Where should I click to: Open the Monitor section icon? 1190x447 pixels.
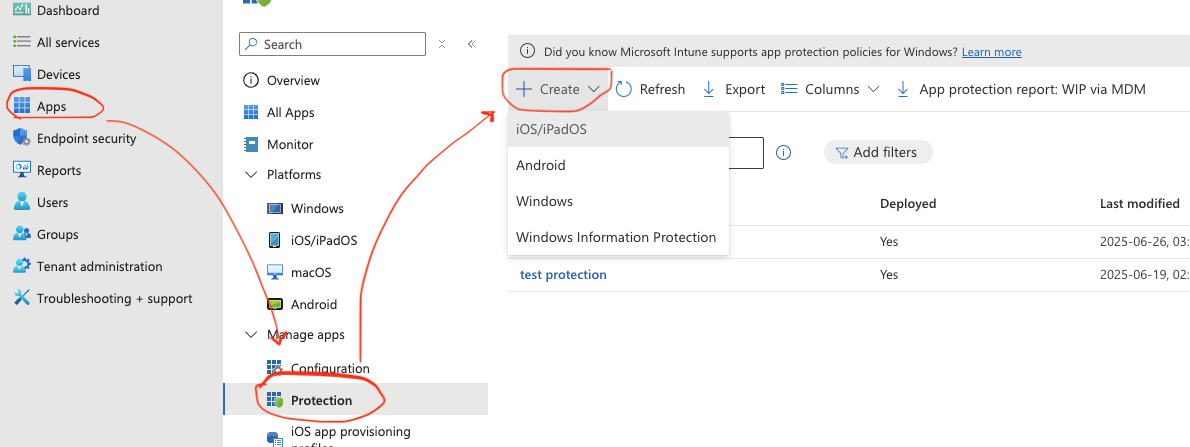click(250, 144)
